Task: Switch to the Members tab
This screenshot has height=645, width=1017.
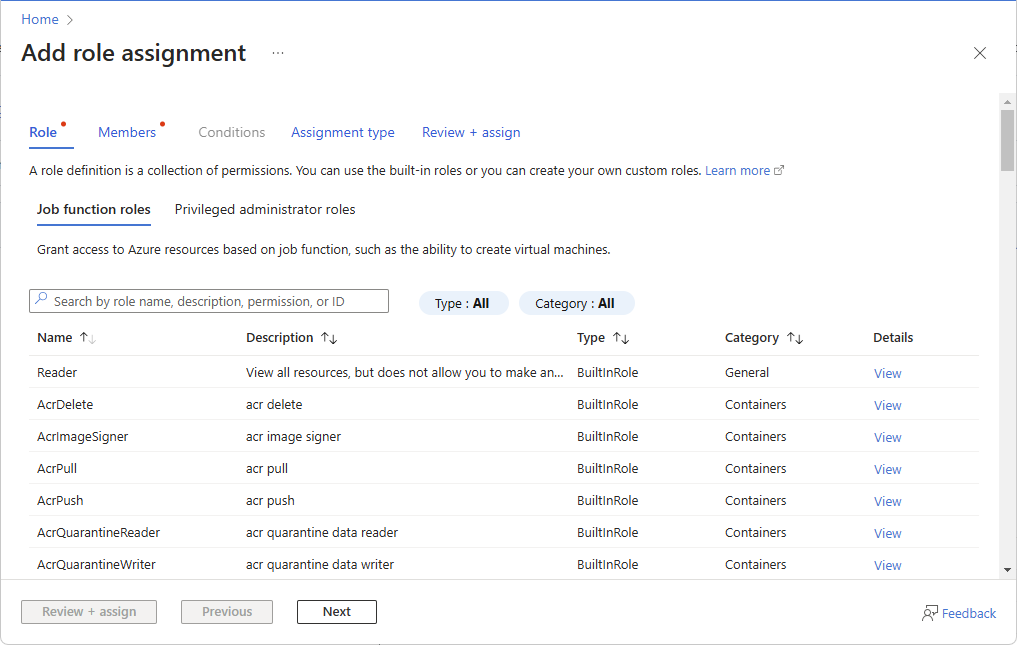Action: pos(127,132)
